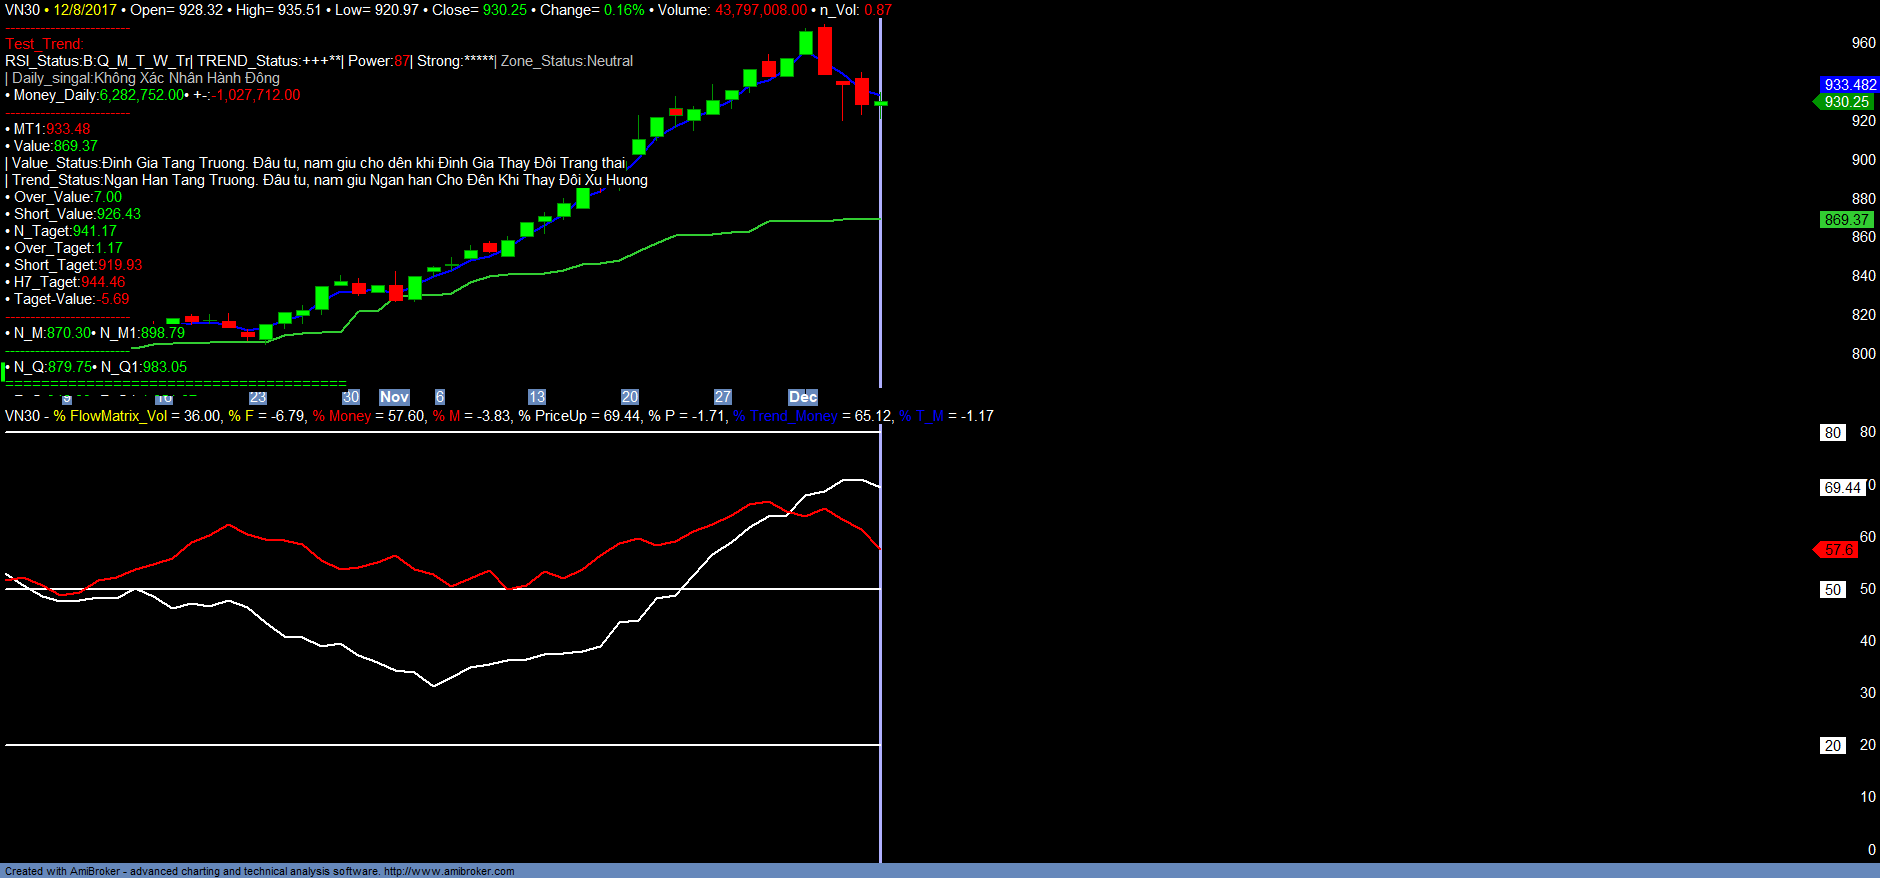The image size is (1880, 878).
Task: Click the white 69.44 PriceUp value tag
Action: pos(1842,488)
